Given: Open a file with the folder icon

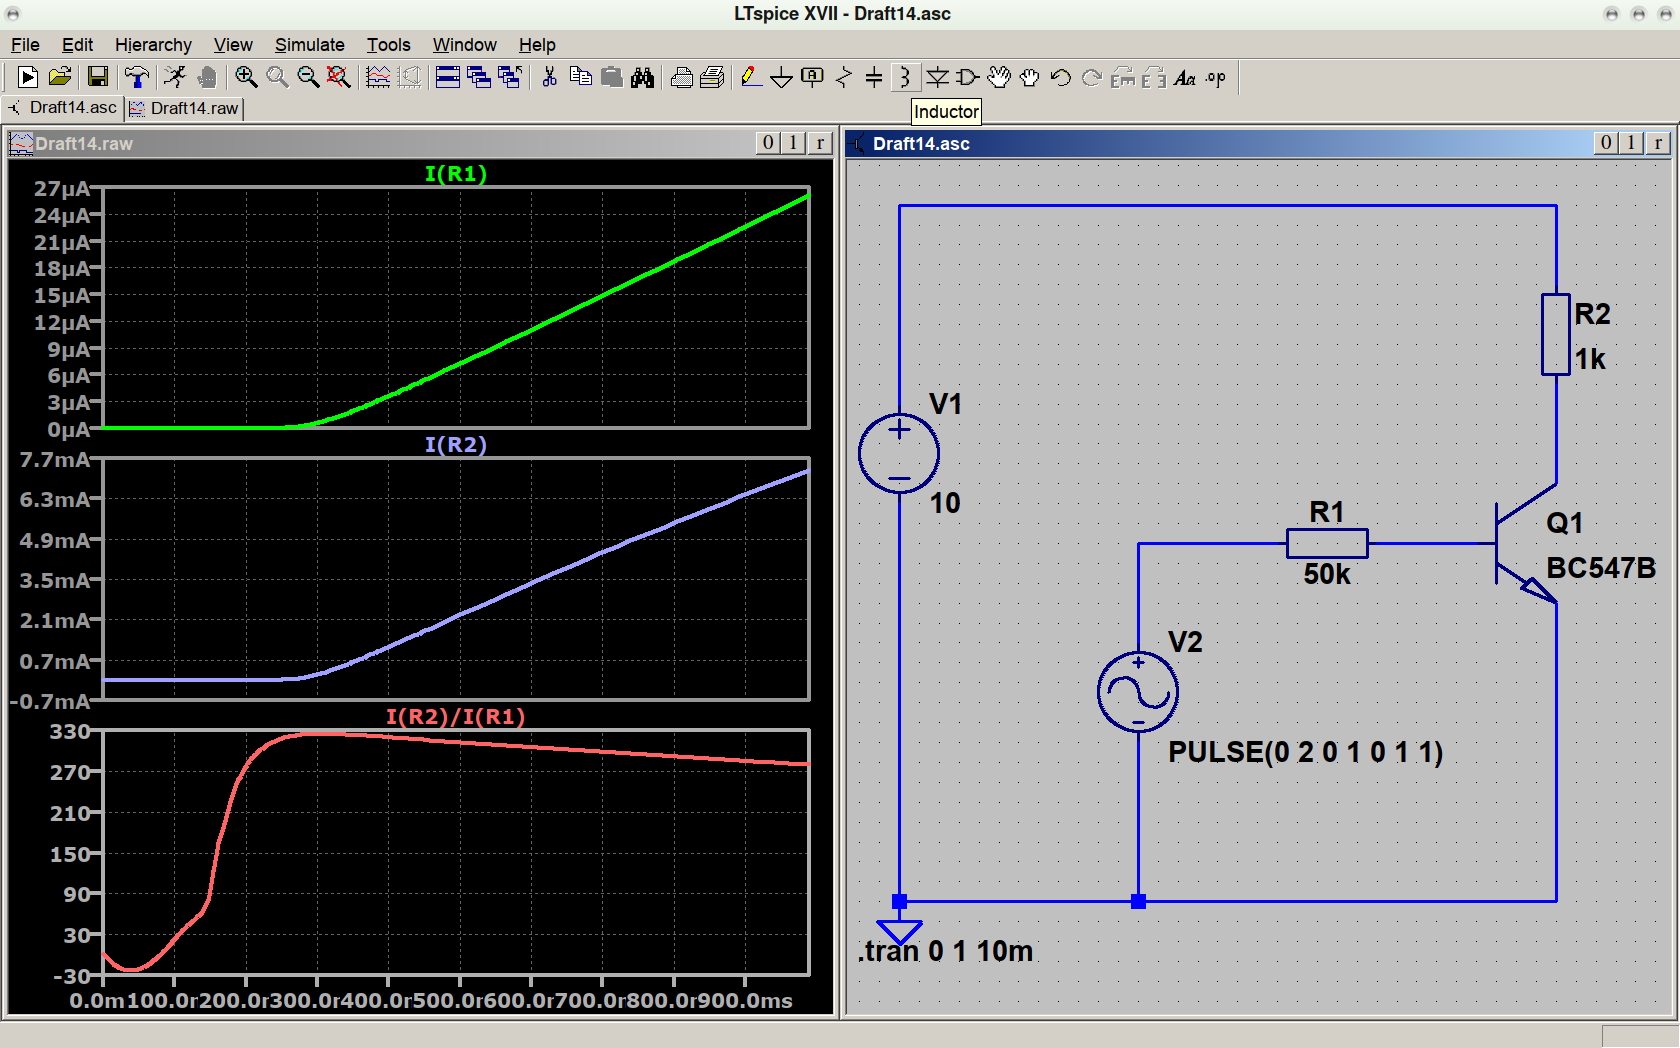Looking at the screenshot, I should (x=60, y=77).
